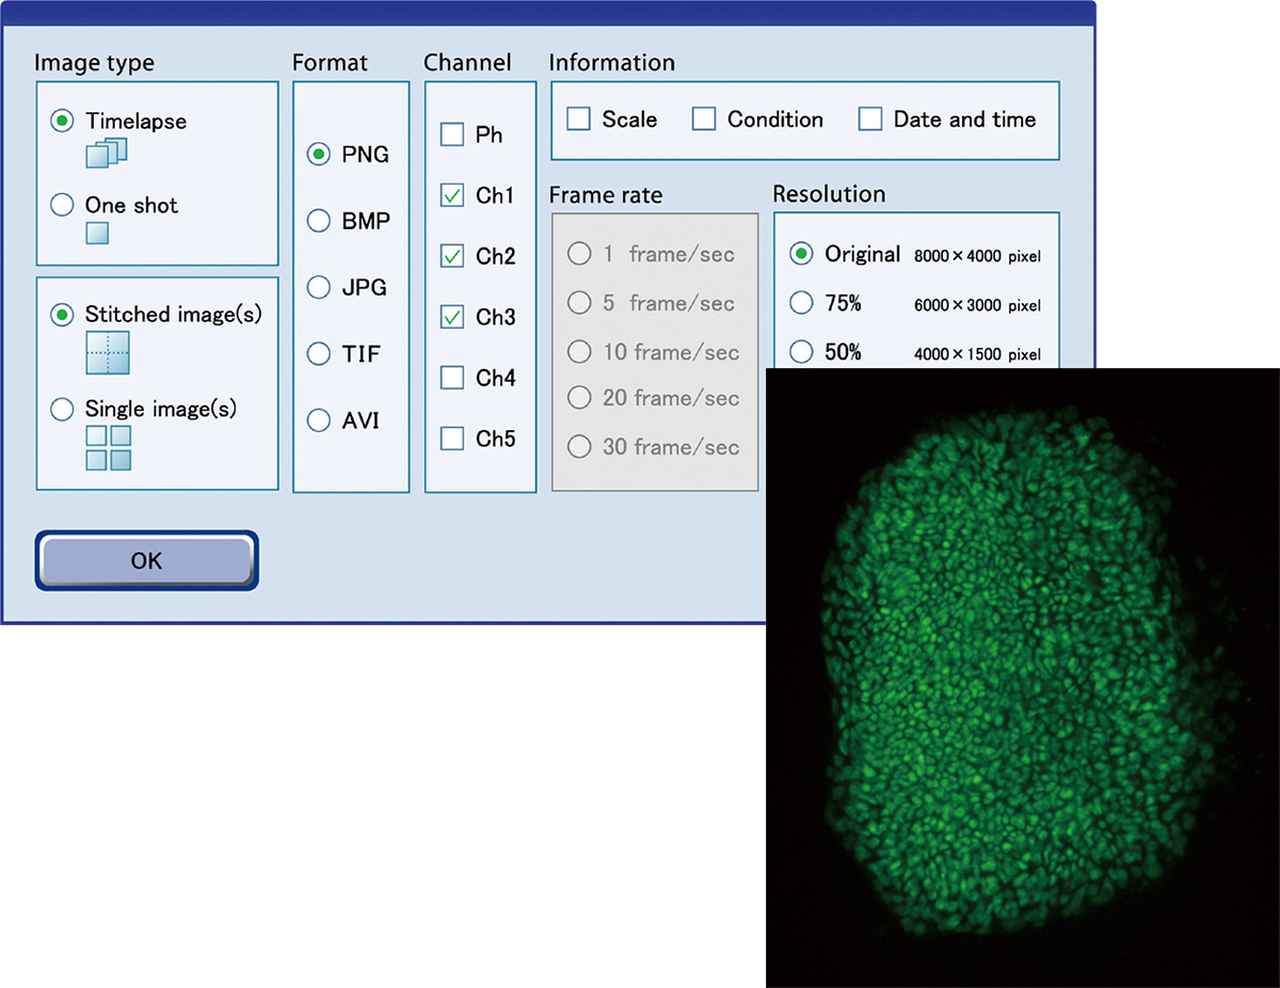
Task: Click the One shot single-frame icon
Action: click(97, 233)
